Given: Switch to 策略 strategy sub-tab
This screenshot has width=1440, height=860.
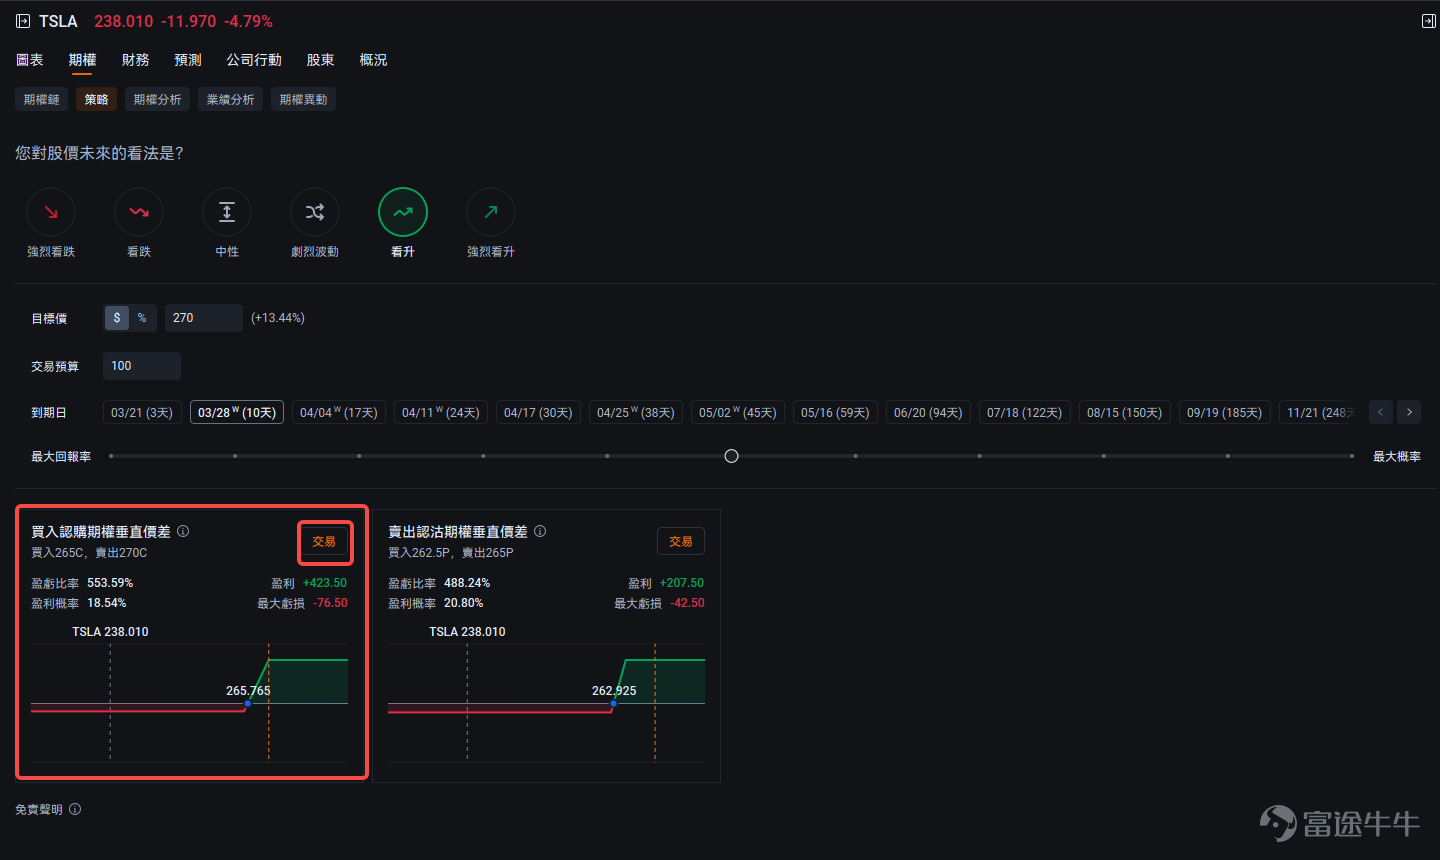Looking at the screenshot, I should 97,99.
